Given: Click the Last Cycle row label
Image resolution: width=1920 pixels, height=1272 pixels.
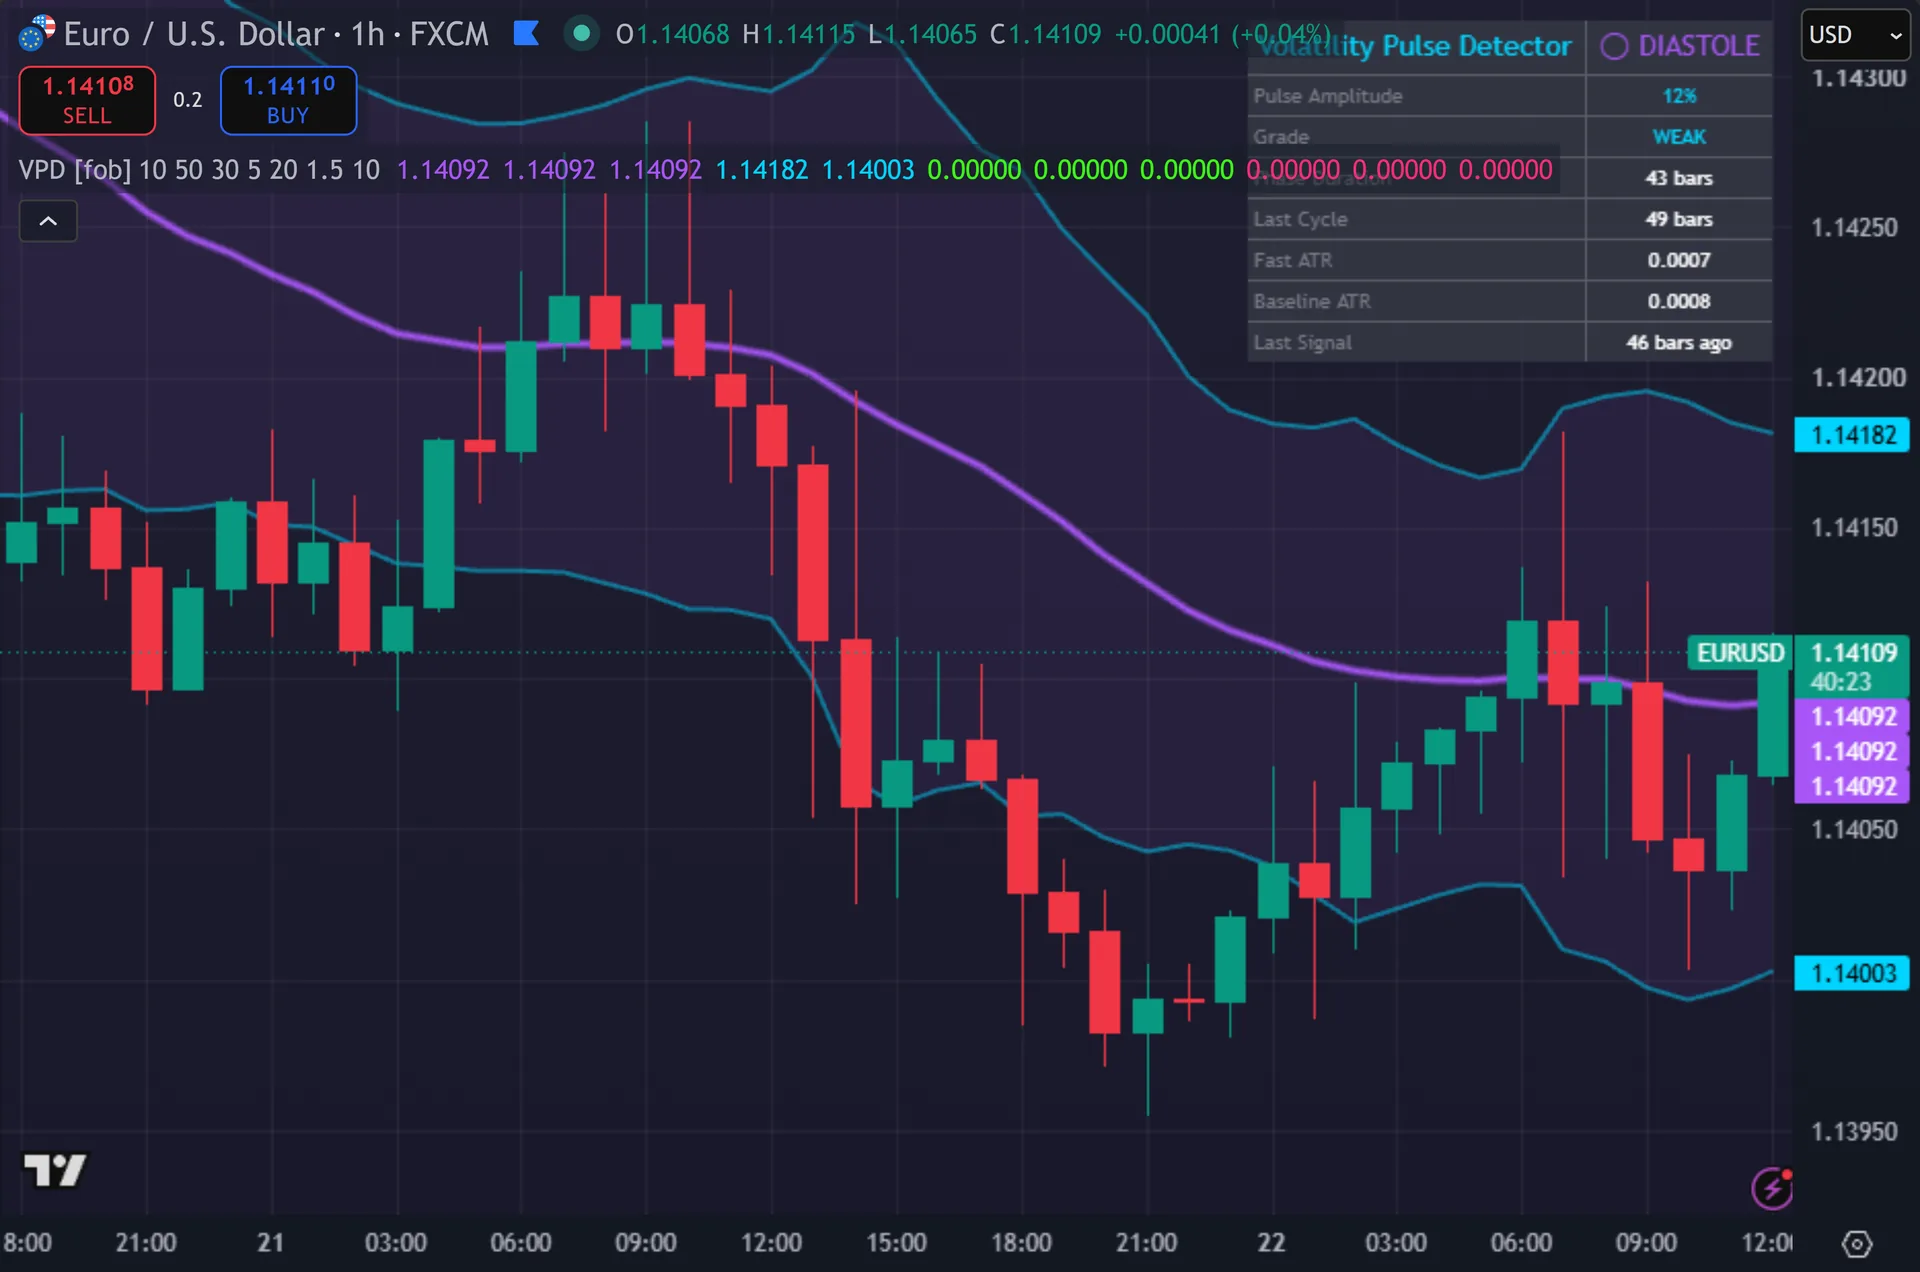Looking at the screenshot, I should [1301, 219].
